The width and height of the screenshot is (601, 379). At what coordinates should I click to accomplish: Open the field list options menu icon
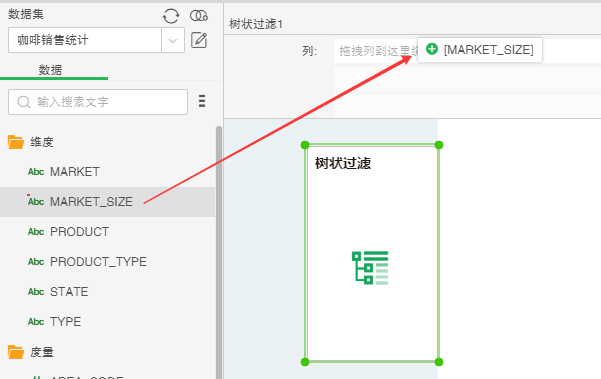pos(202,101)
